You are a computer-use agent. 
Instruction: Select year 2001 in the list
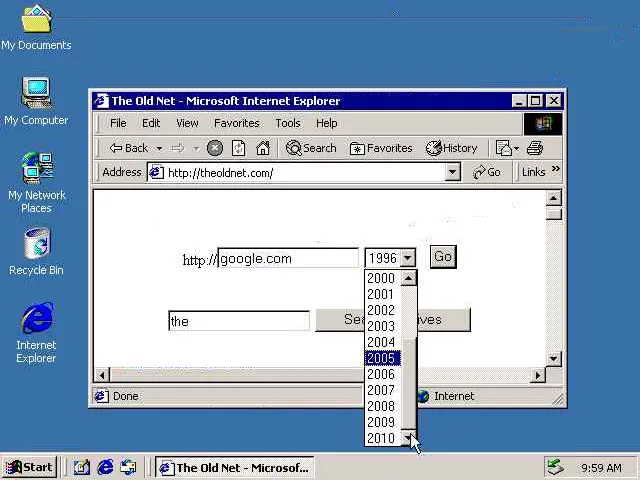[382, 294]
